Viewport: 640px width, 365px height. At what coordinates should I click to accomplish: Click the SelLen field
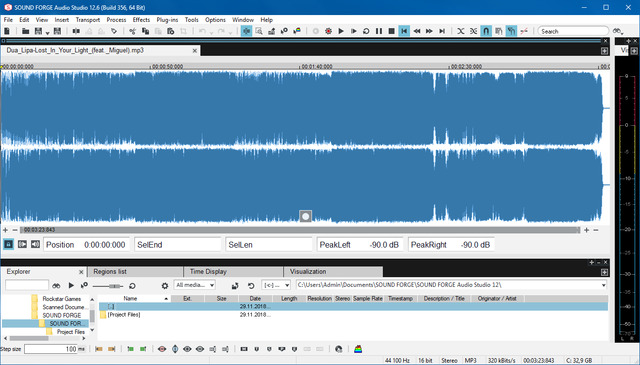click(269, 245)
